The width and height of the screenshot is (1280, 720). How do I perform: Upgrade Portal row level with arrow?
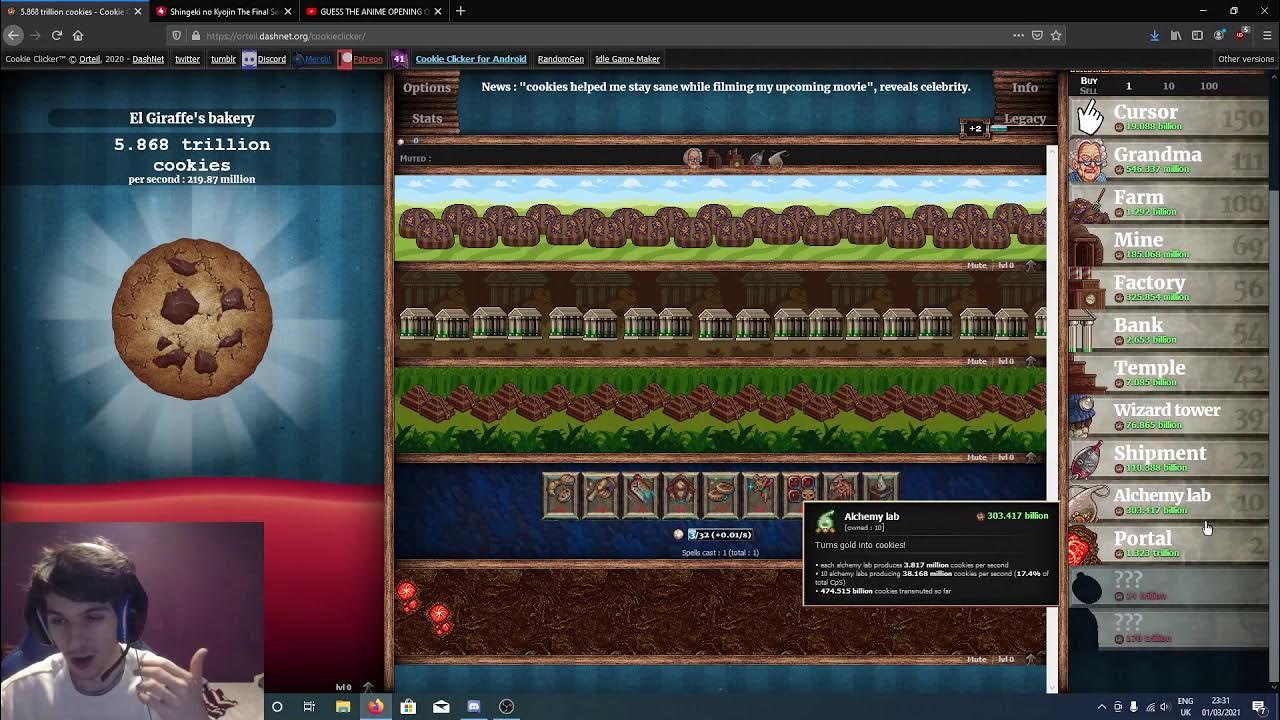pyautogui.click(x=1031, y=659)
